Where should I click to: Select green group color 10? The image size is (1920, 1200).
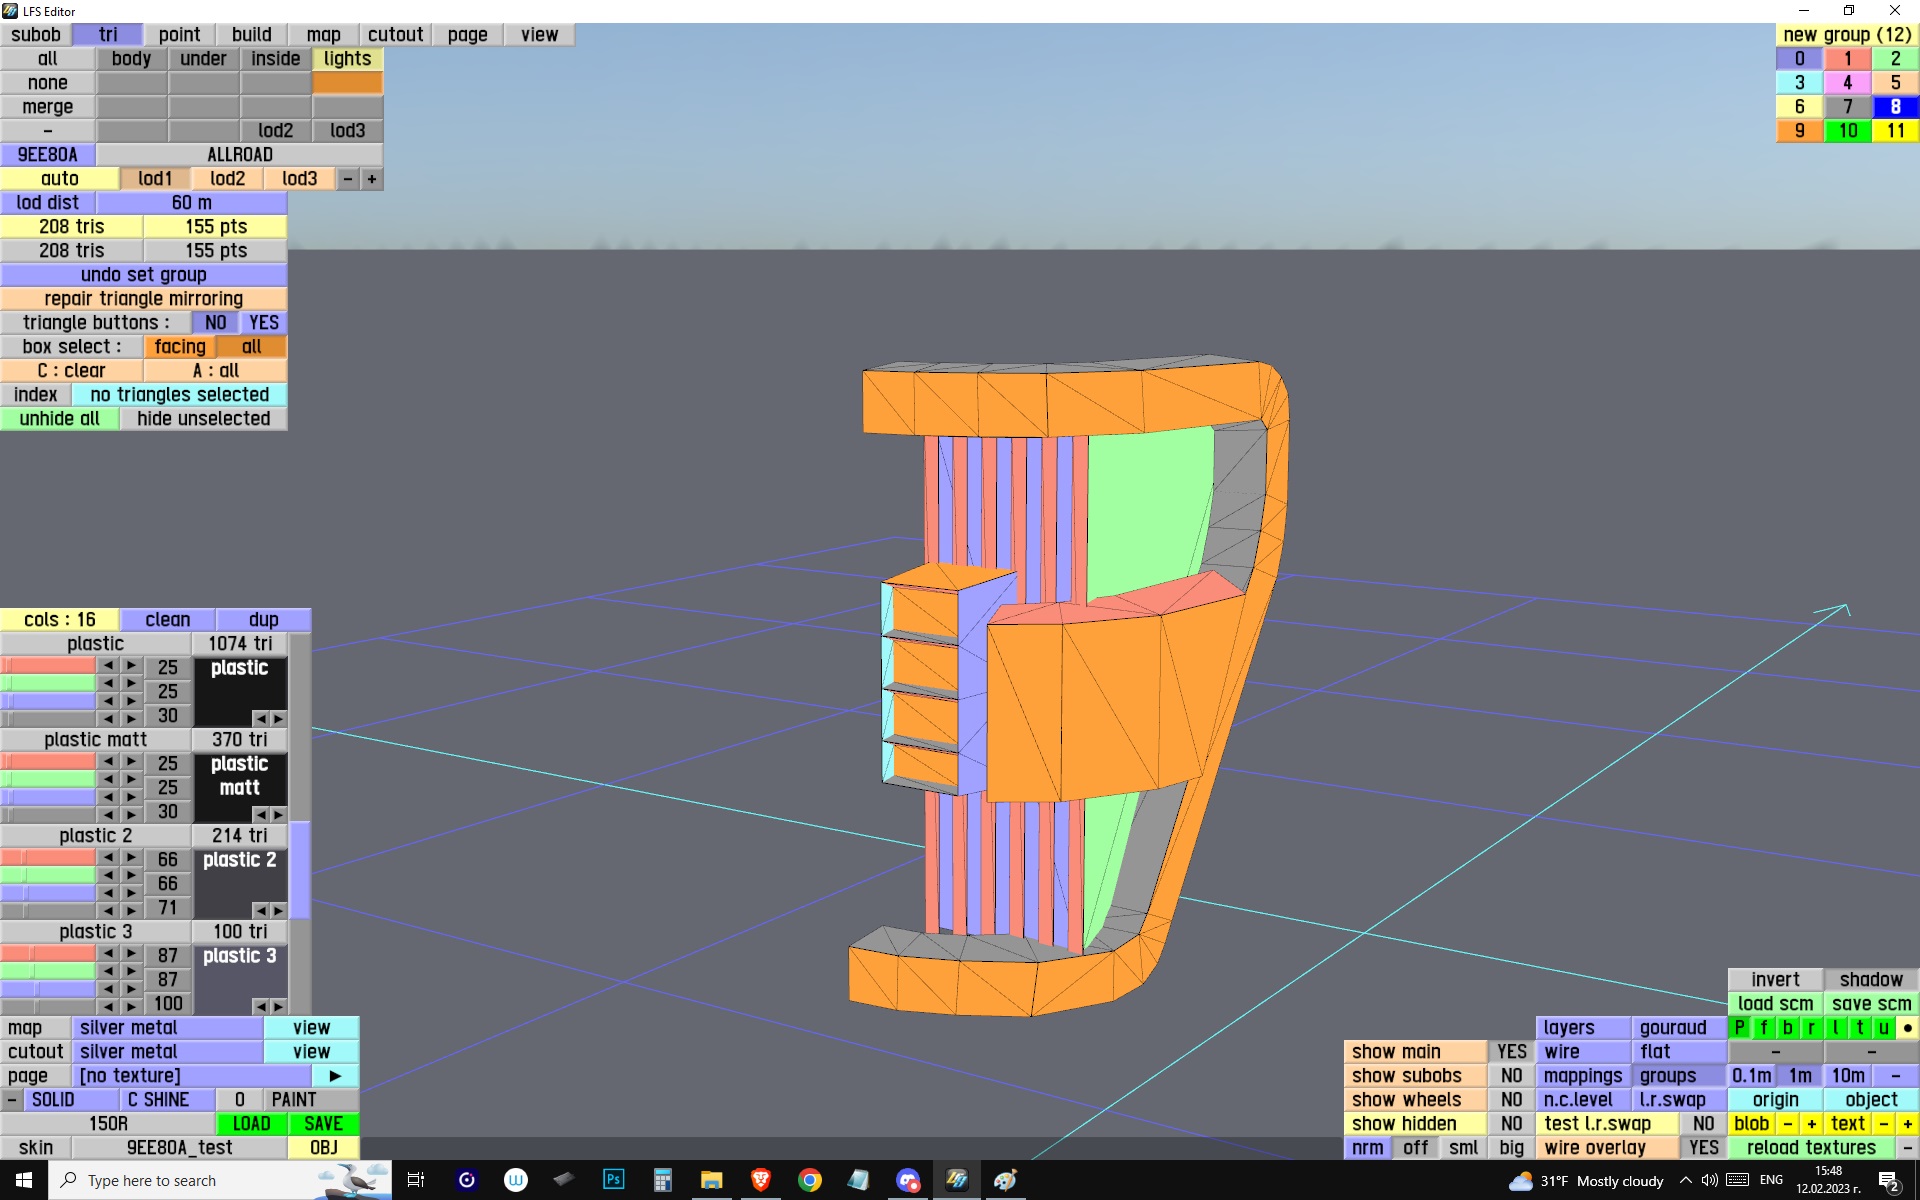point(1847,131)
